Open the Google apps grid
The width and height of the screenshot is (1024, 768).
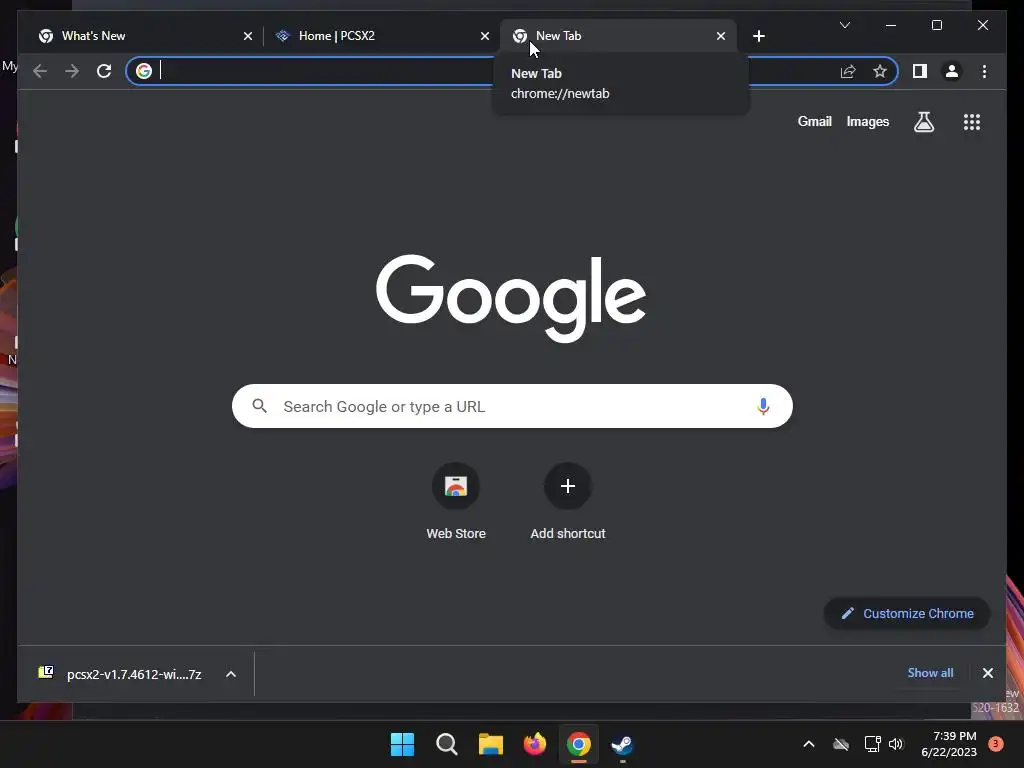[x=972, y=121]
